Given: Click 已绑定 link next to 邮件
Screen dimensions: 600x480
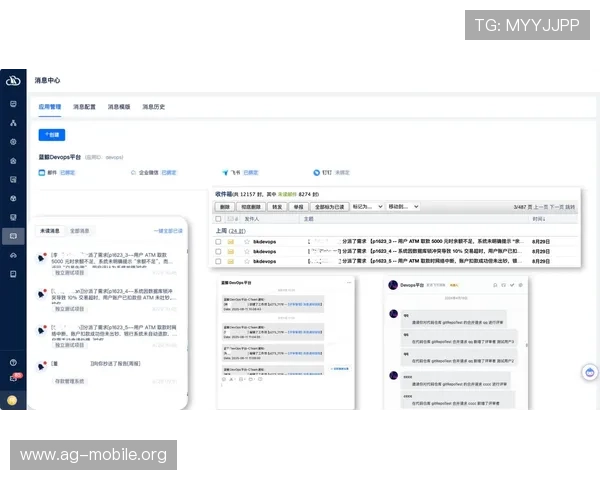Looking at the screenshot, I should [67, 173].
